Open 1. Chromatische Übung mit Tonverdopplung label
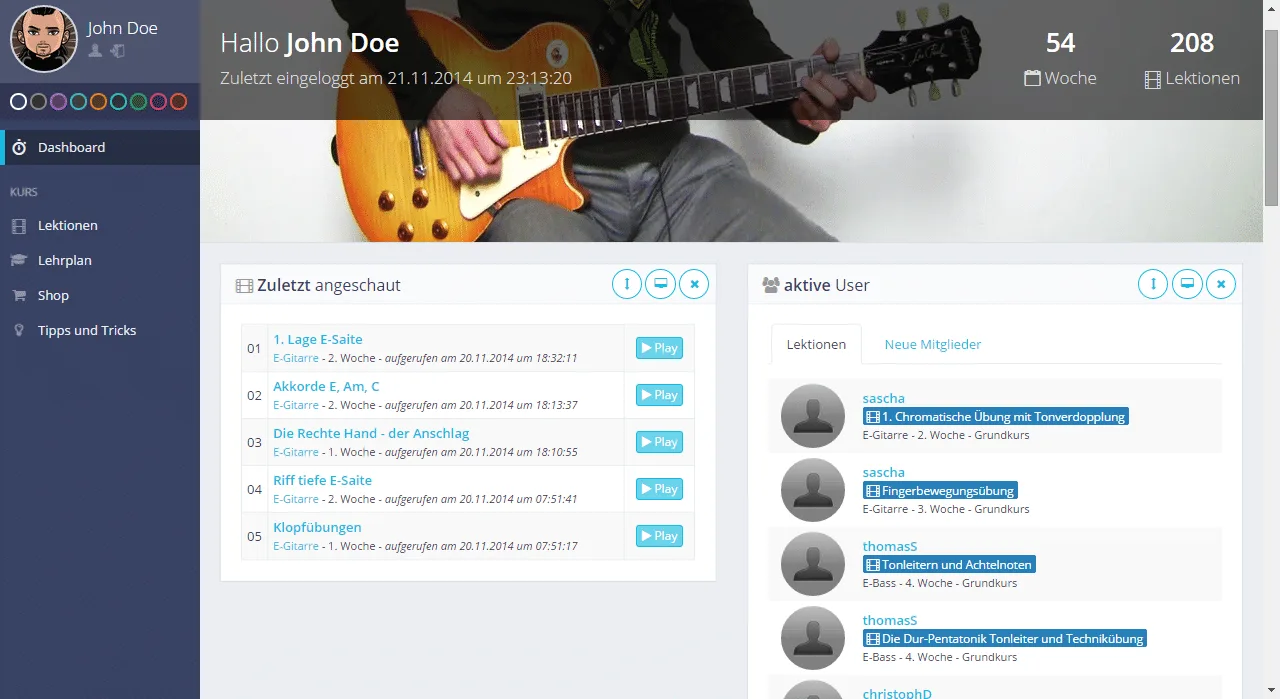This screenshot has width=1280, height=699. pyautogui.click(x=995, y=416)
